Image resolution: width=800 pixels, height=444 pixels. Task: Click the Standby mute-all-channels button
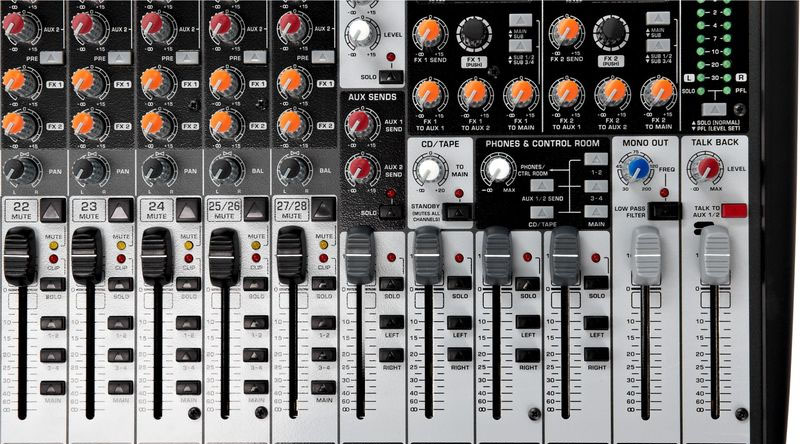[459, 211]
